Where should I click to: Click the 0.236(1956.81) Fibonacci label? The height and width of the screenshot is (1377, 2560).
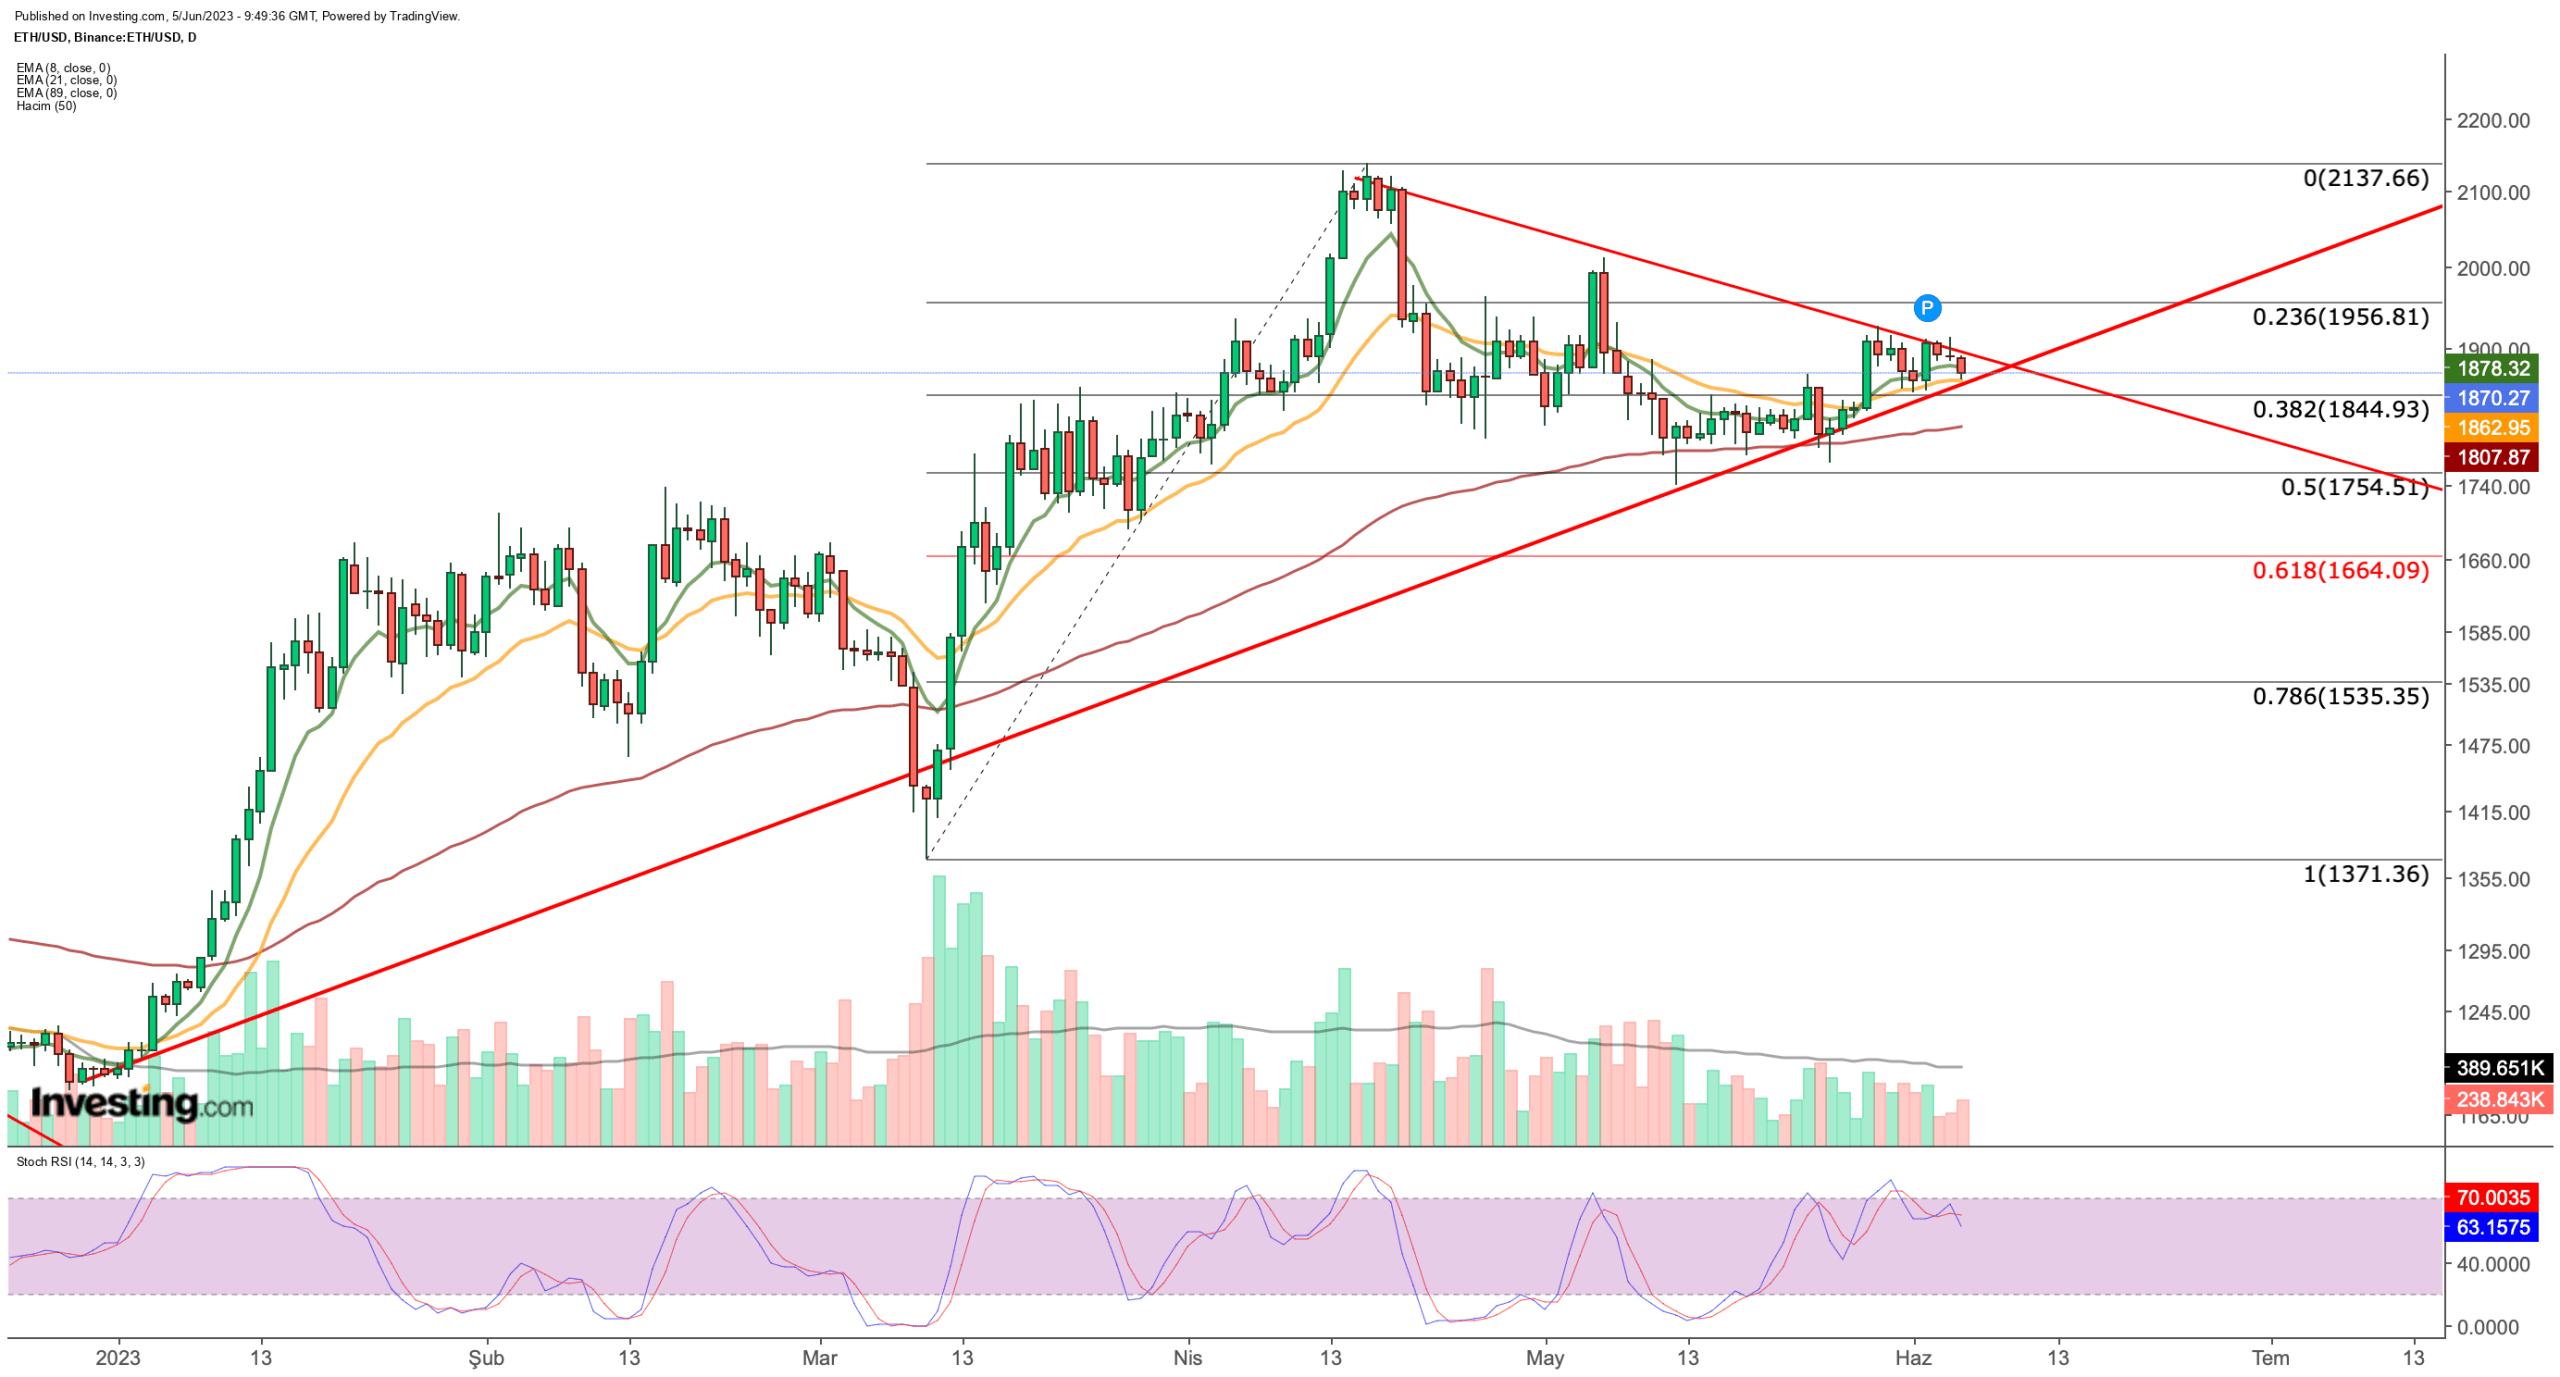point(2340,317)
